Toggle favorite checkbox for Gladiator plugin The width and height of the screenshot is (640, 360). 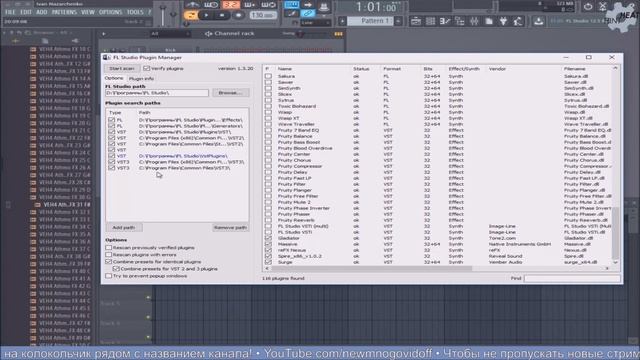pos(268,238)
